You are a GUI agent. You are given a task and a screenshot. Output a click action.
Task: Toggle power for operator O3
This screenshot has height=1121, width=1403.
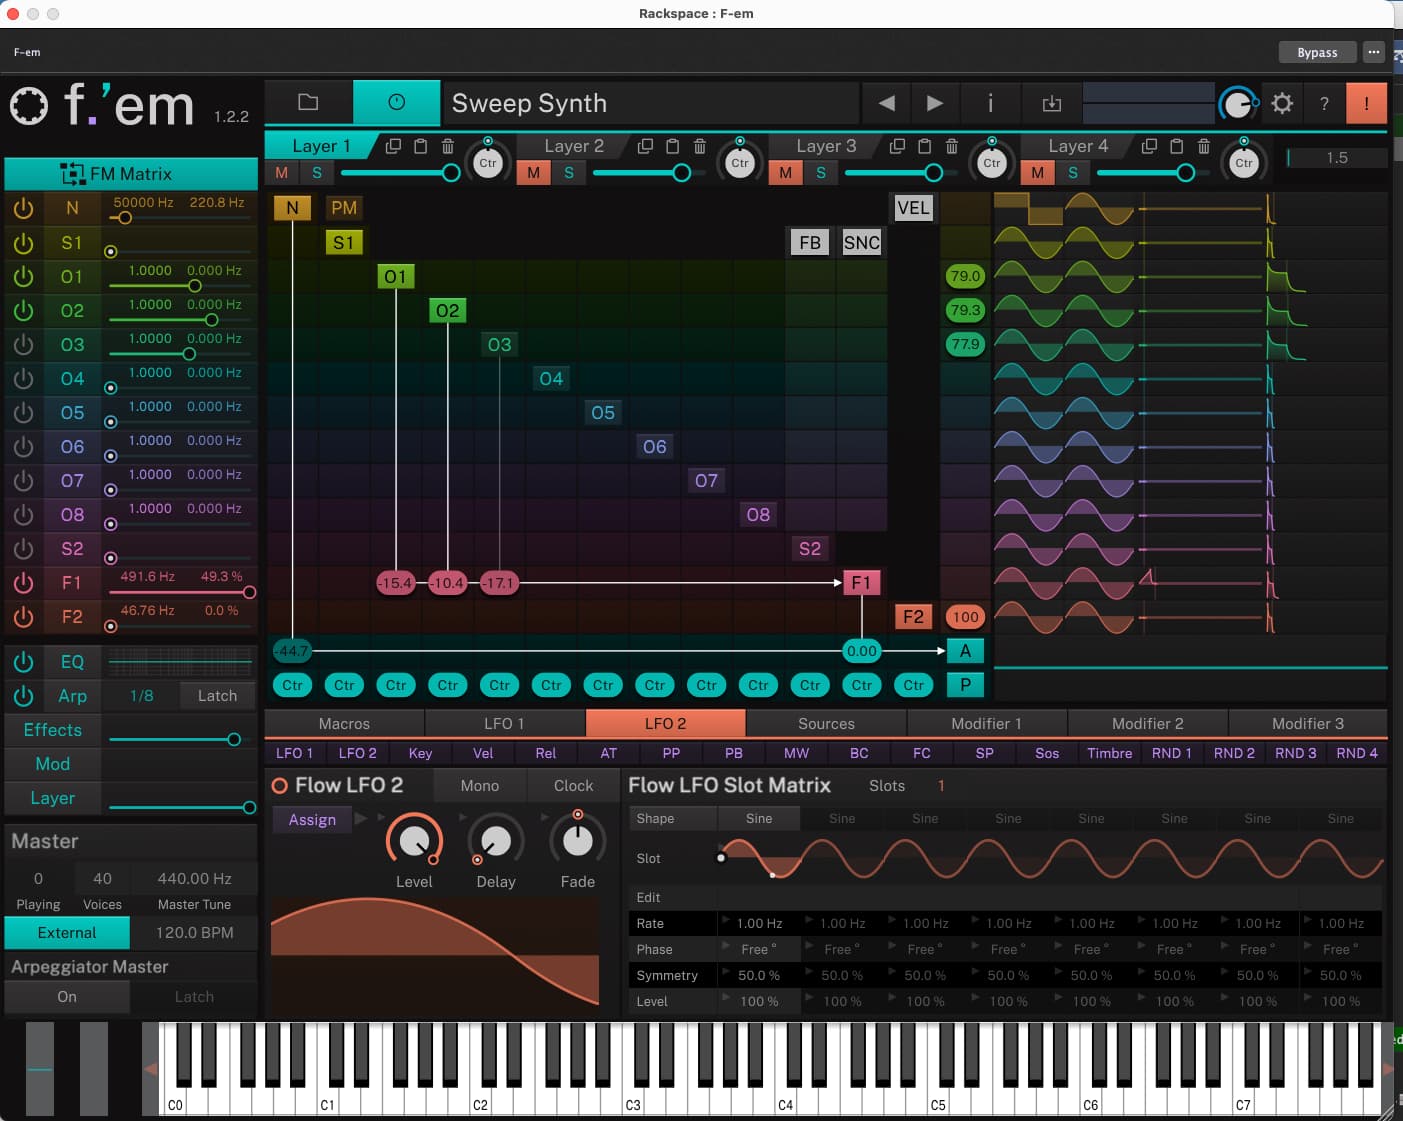(x=24, y=344)
